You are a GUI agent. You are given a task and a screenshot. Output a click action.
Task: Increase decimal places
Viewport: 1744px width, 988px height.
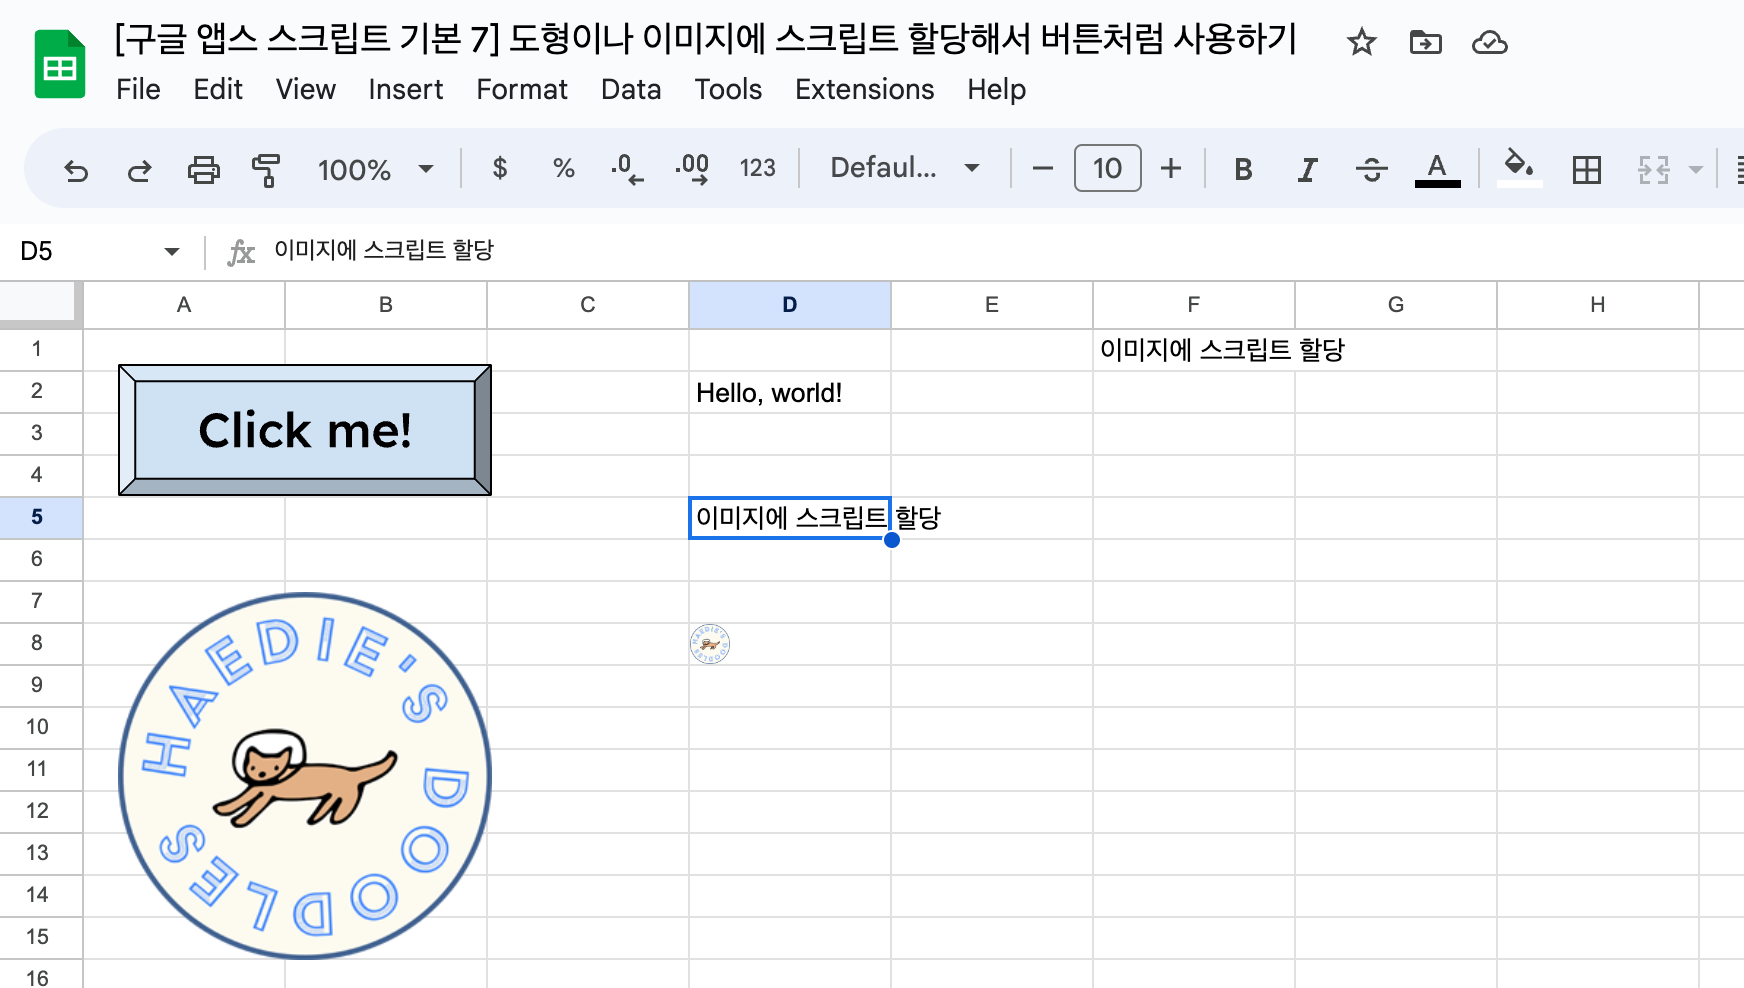pyautogui.click(x=692, y=168)
